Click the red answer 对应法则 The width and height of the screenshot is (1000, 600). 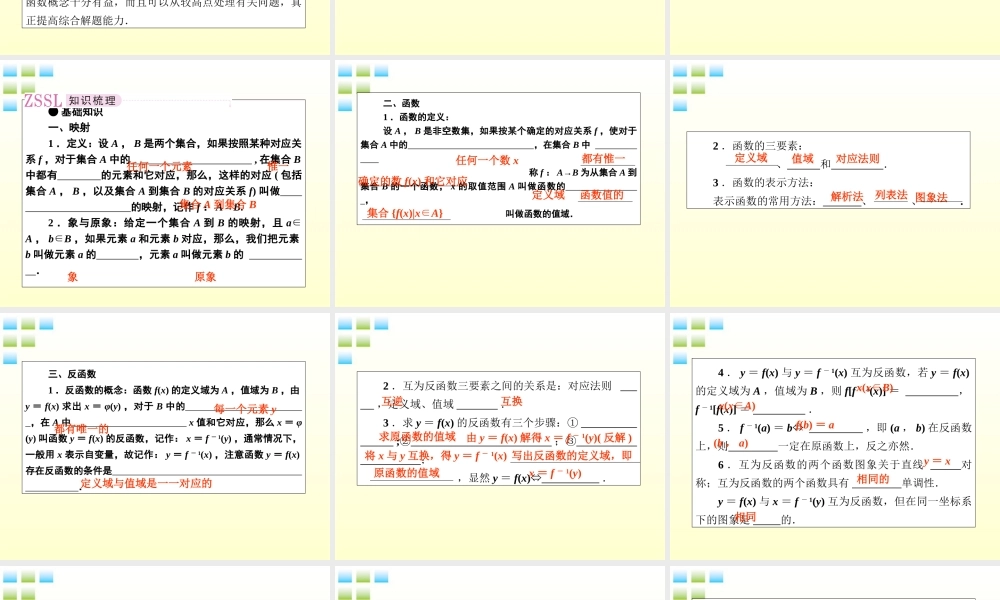coord(858,158)
